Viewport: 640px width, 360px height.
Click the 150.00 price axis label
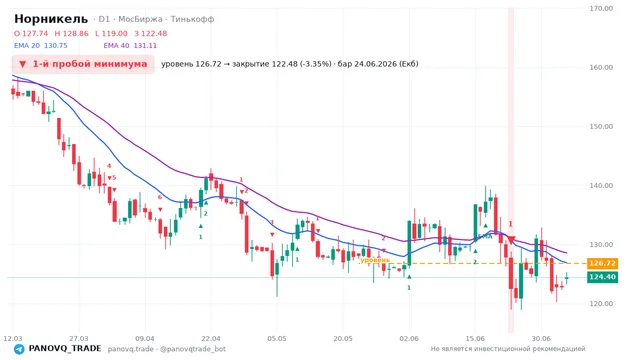(601, 127)
